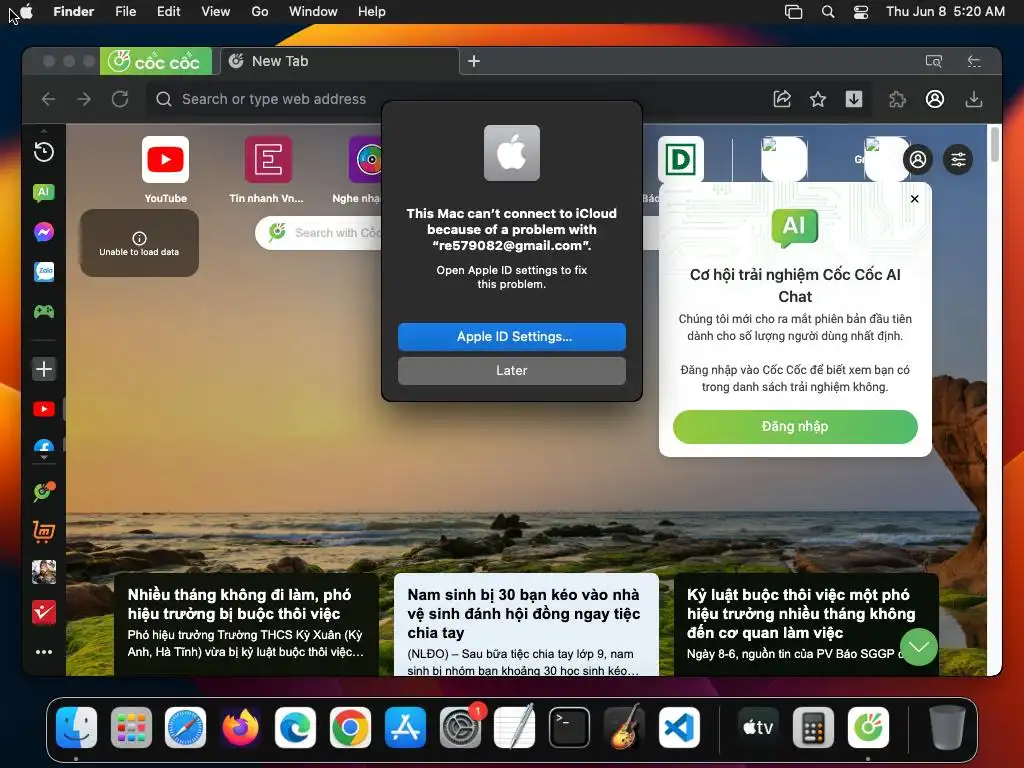This screenshot has height=768, width=1024.
Task: Click the green scroll-down chevron button
Action: pos(918,647)
